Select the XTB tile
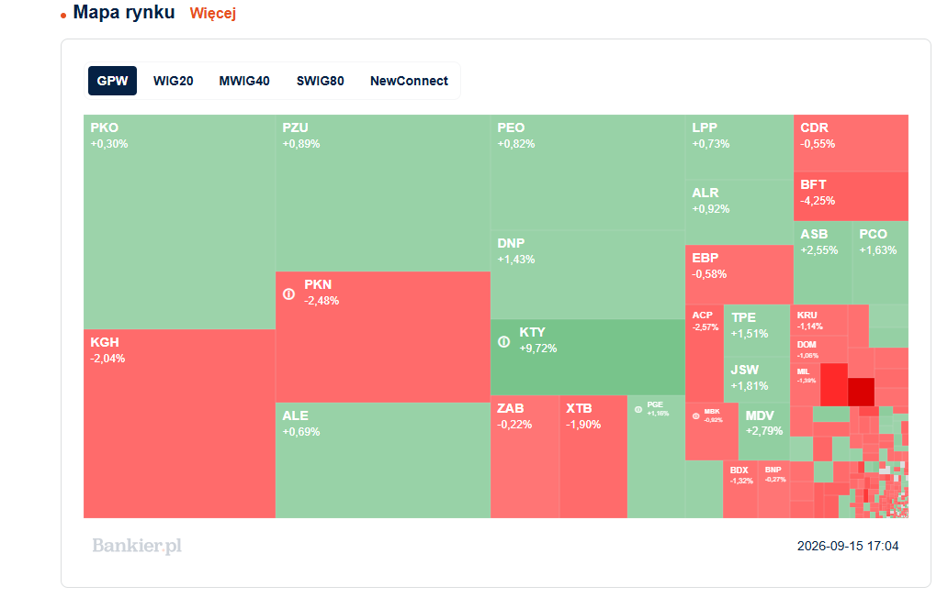 [x=593, y=457]
